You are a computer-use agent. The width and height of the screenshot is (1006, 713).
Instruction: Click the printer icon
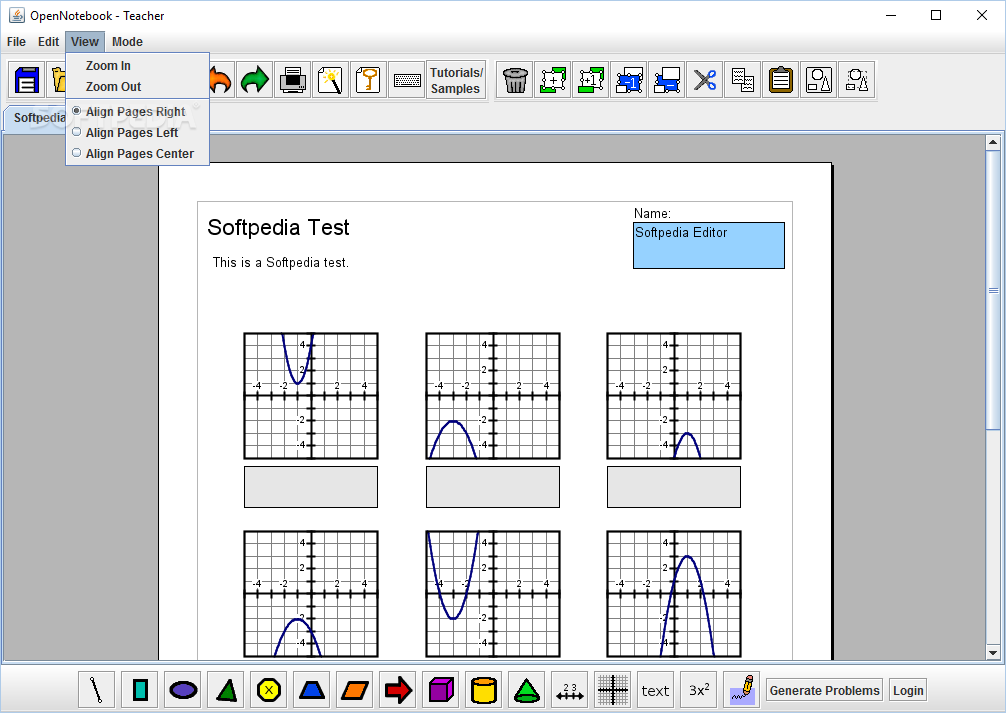[293, 80]
